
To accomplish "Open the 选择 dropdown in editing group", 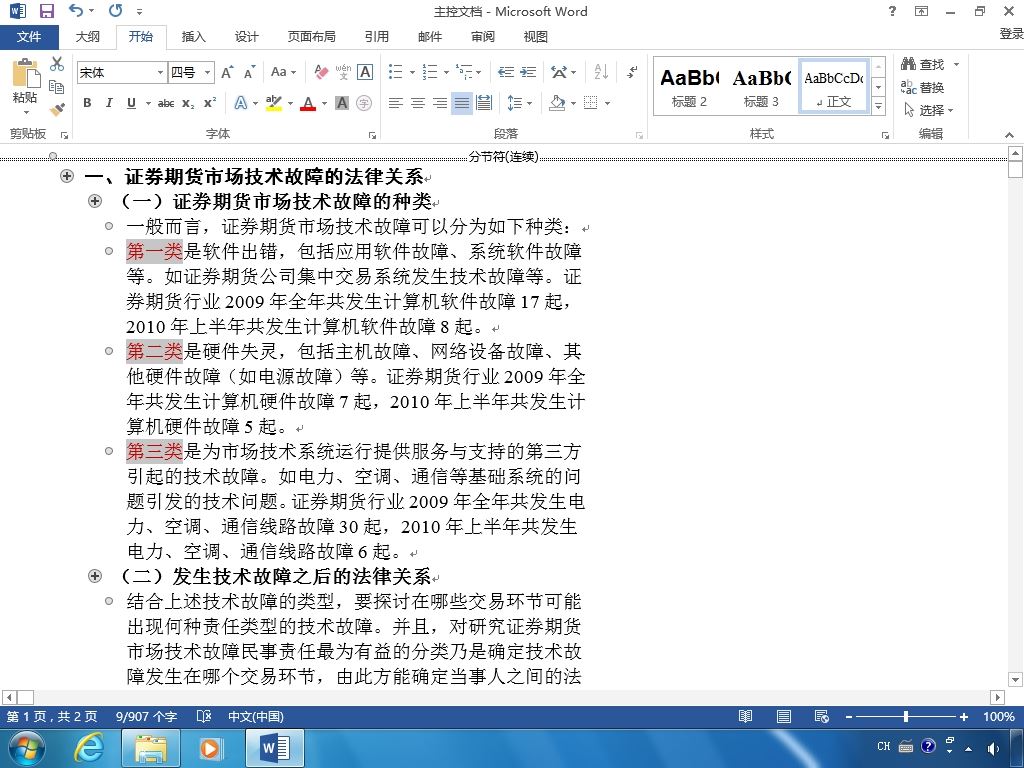I will click(930, 110).
